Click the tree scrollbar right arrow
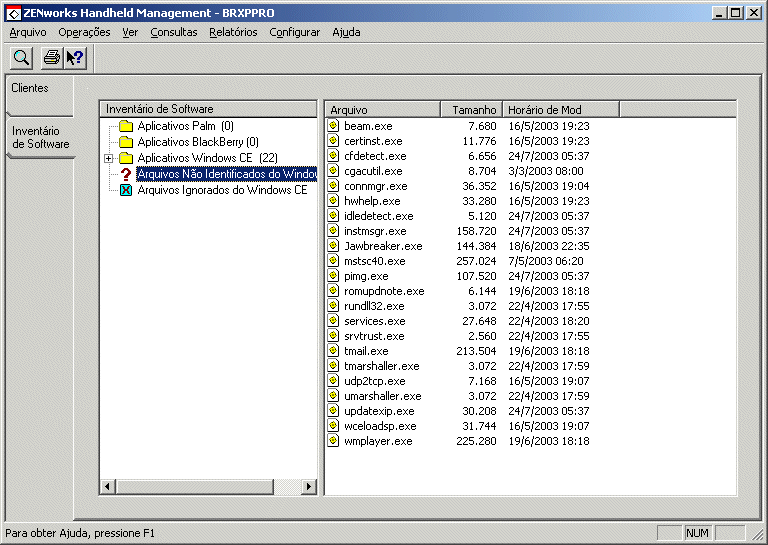The image size is (768, 545). pos(309,487)
